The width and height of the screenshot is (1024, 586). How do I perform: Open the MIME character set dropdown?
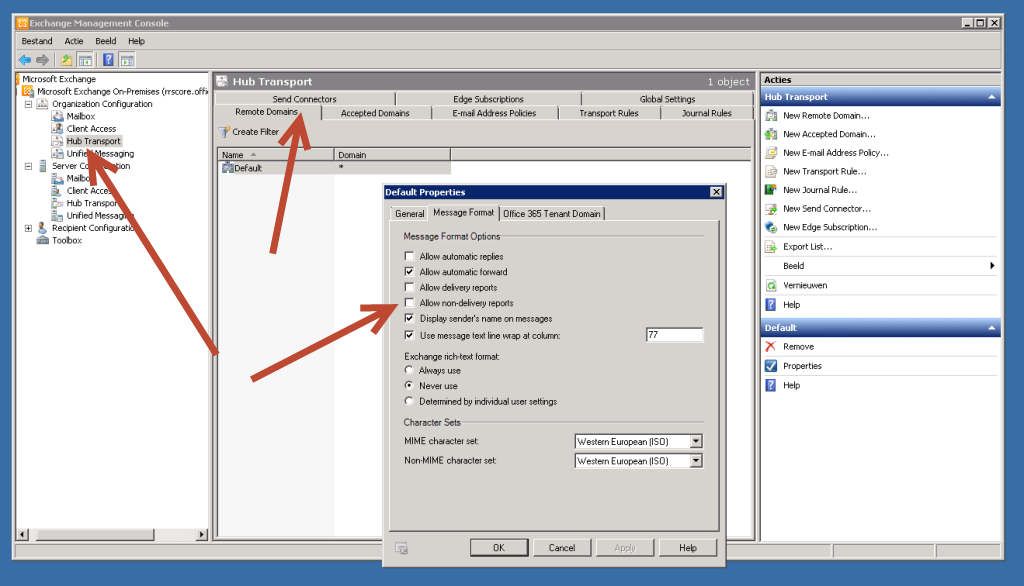coord(696,442)
